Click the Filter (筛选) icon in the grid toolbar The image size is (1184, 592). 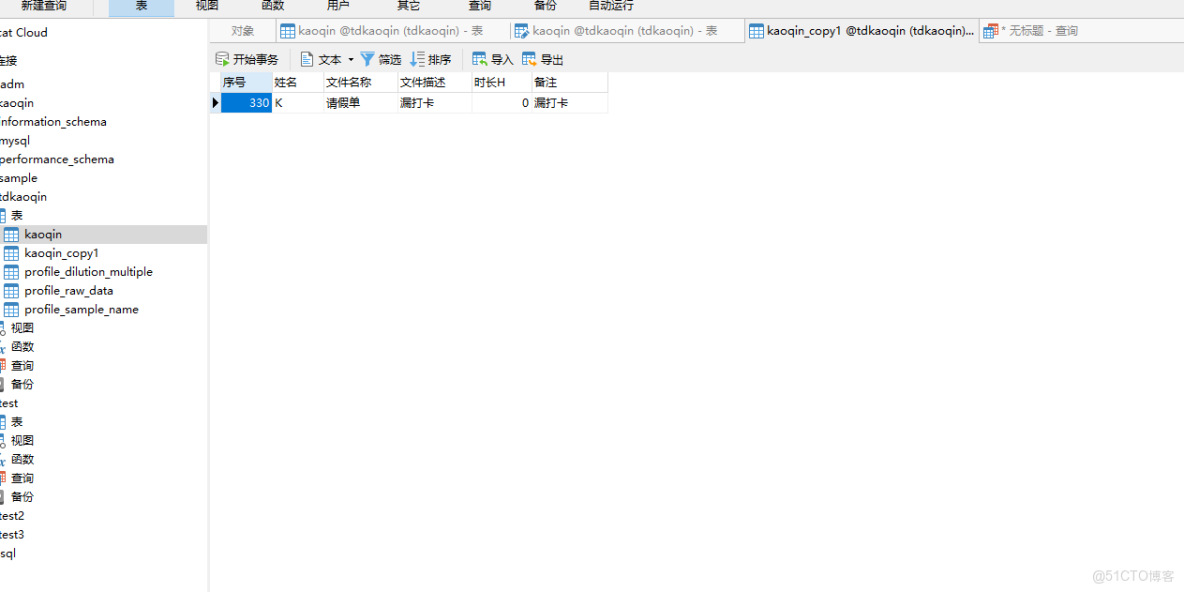[382, 58]
